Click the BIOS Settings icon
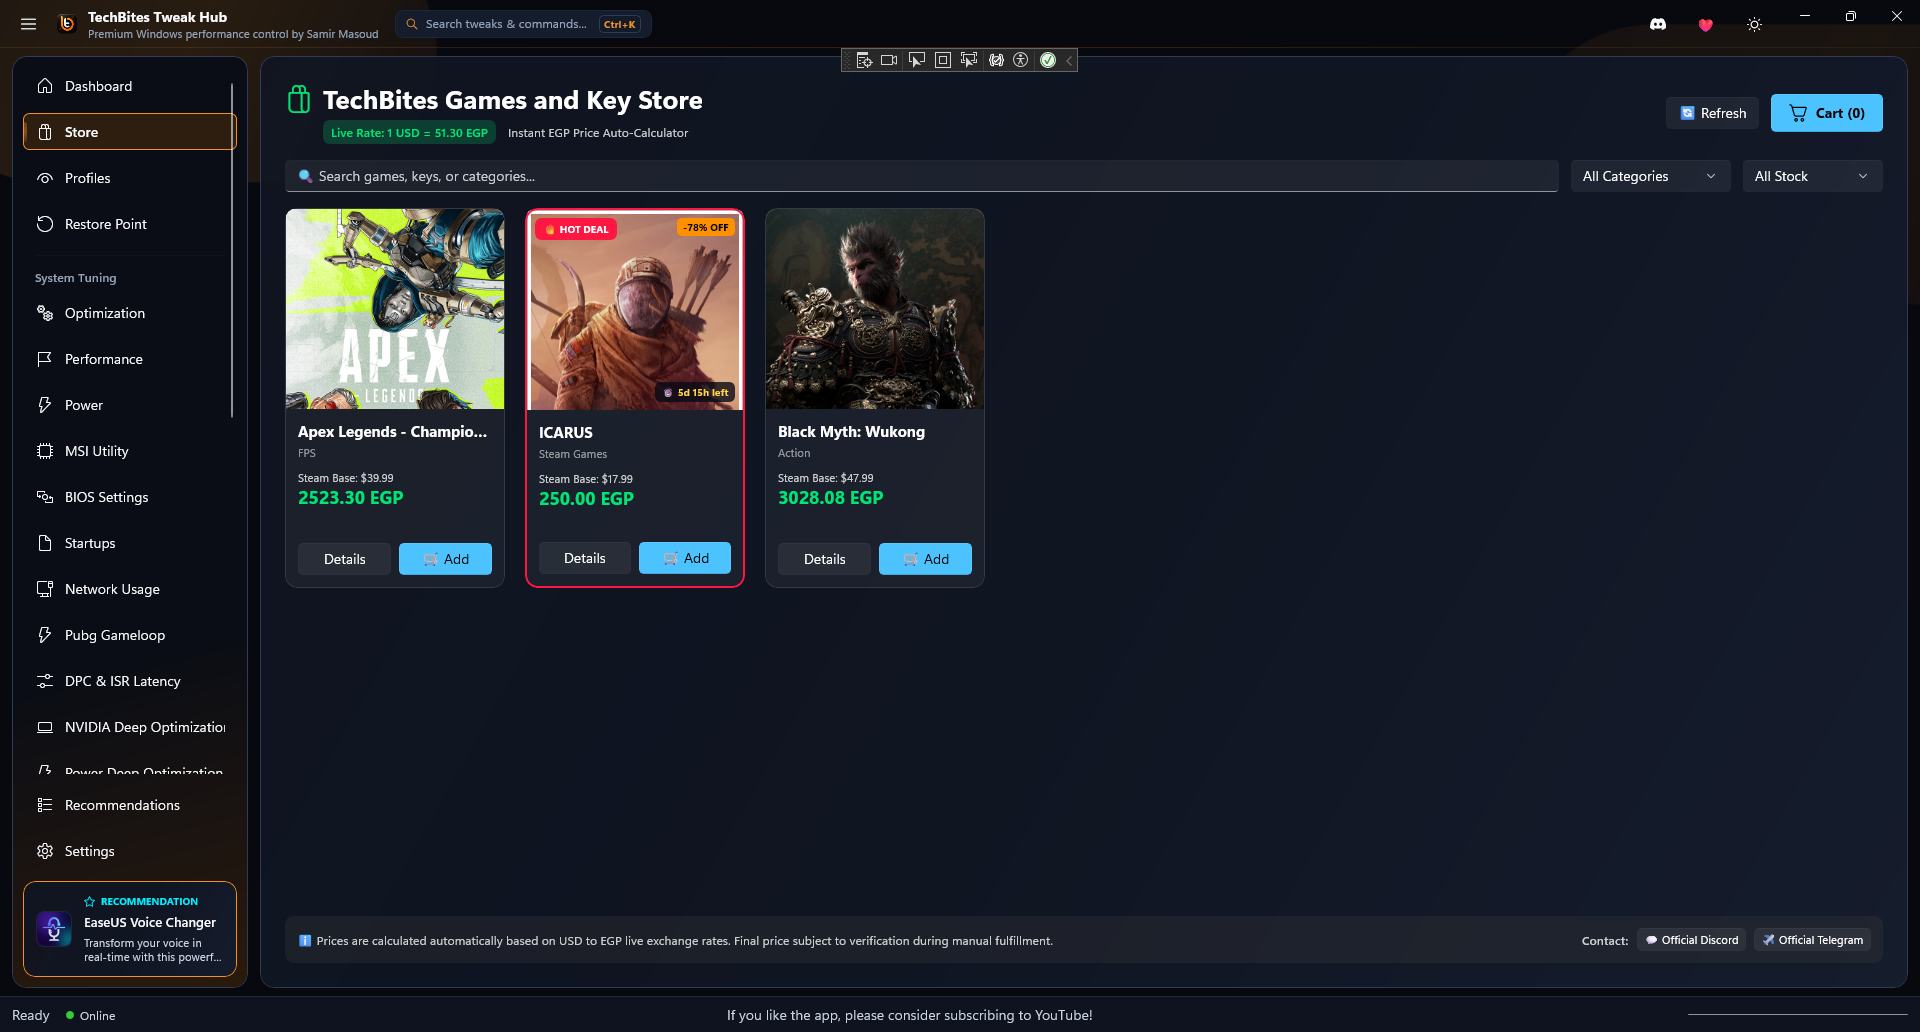 click(x=45, y=497)
